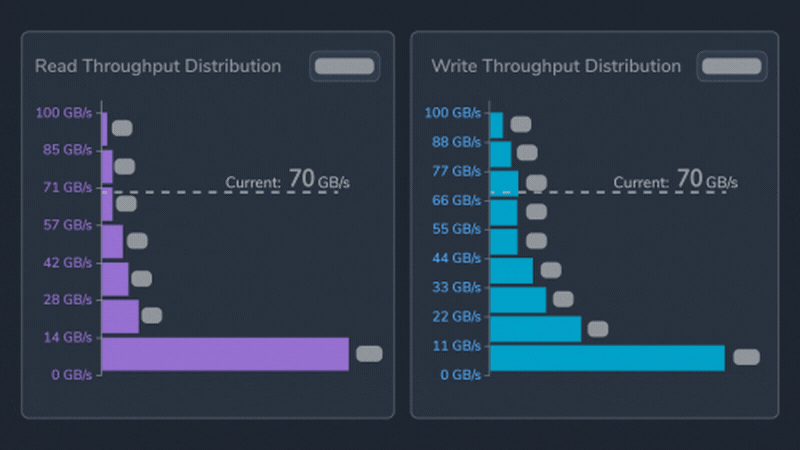Click the topmost purple bar near 100 GB/s
The image size is (800, 450).
[104, 128]
